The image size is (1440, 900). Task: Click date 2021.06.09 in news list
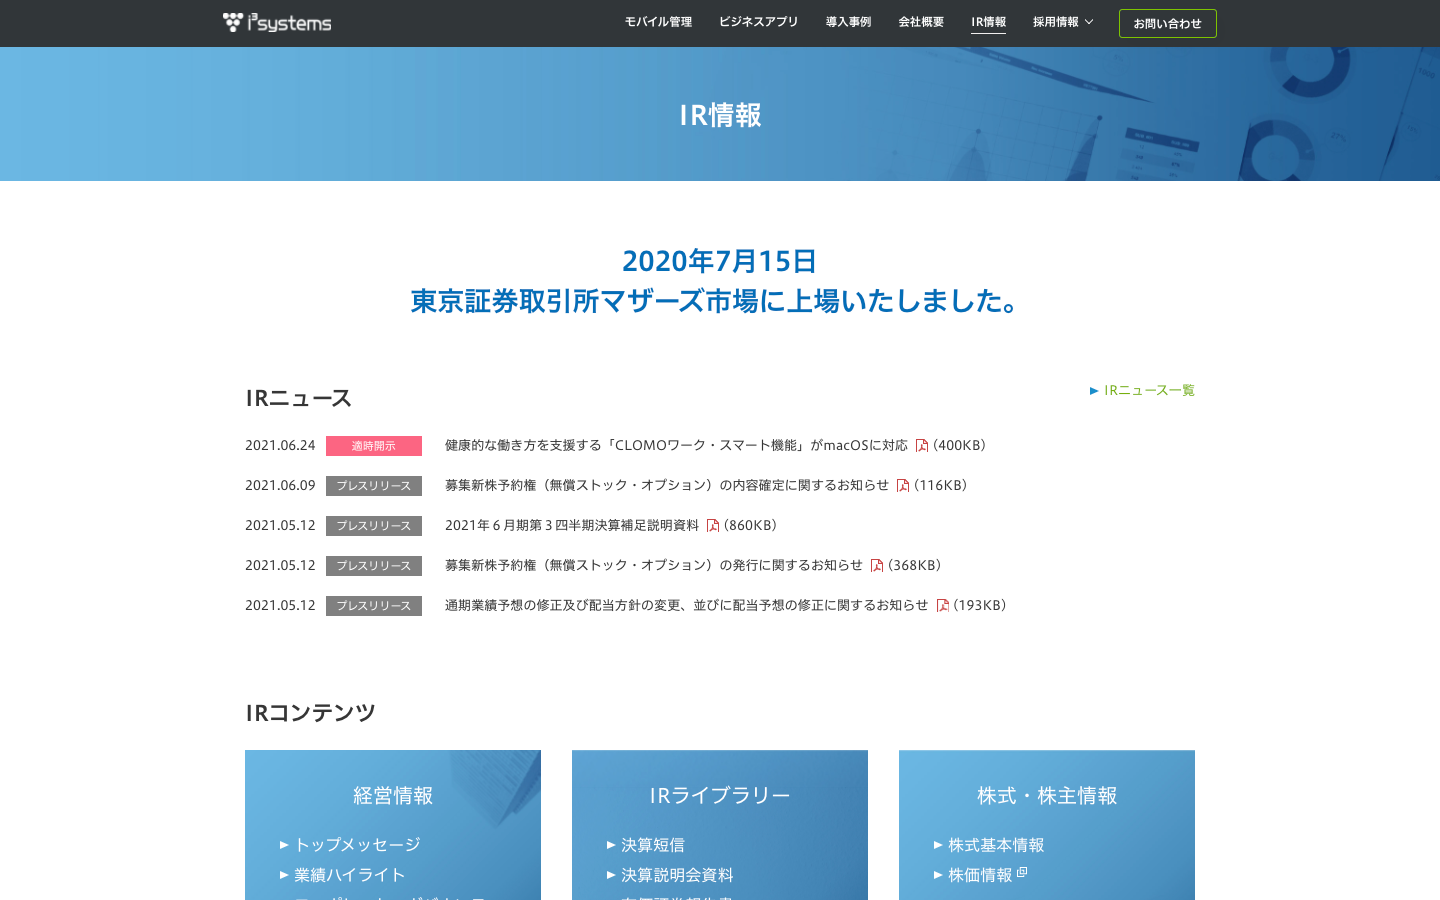pyautogui.click(x=280, y=485)
